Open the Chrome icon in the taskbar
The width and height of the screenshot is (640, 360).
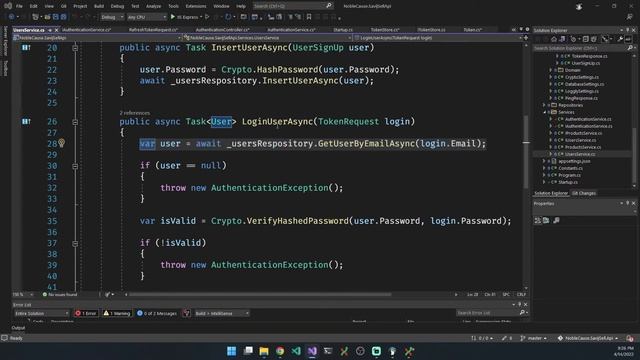(280, 351)
